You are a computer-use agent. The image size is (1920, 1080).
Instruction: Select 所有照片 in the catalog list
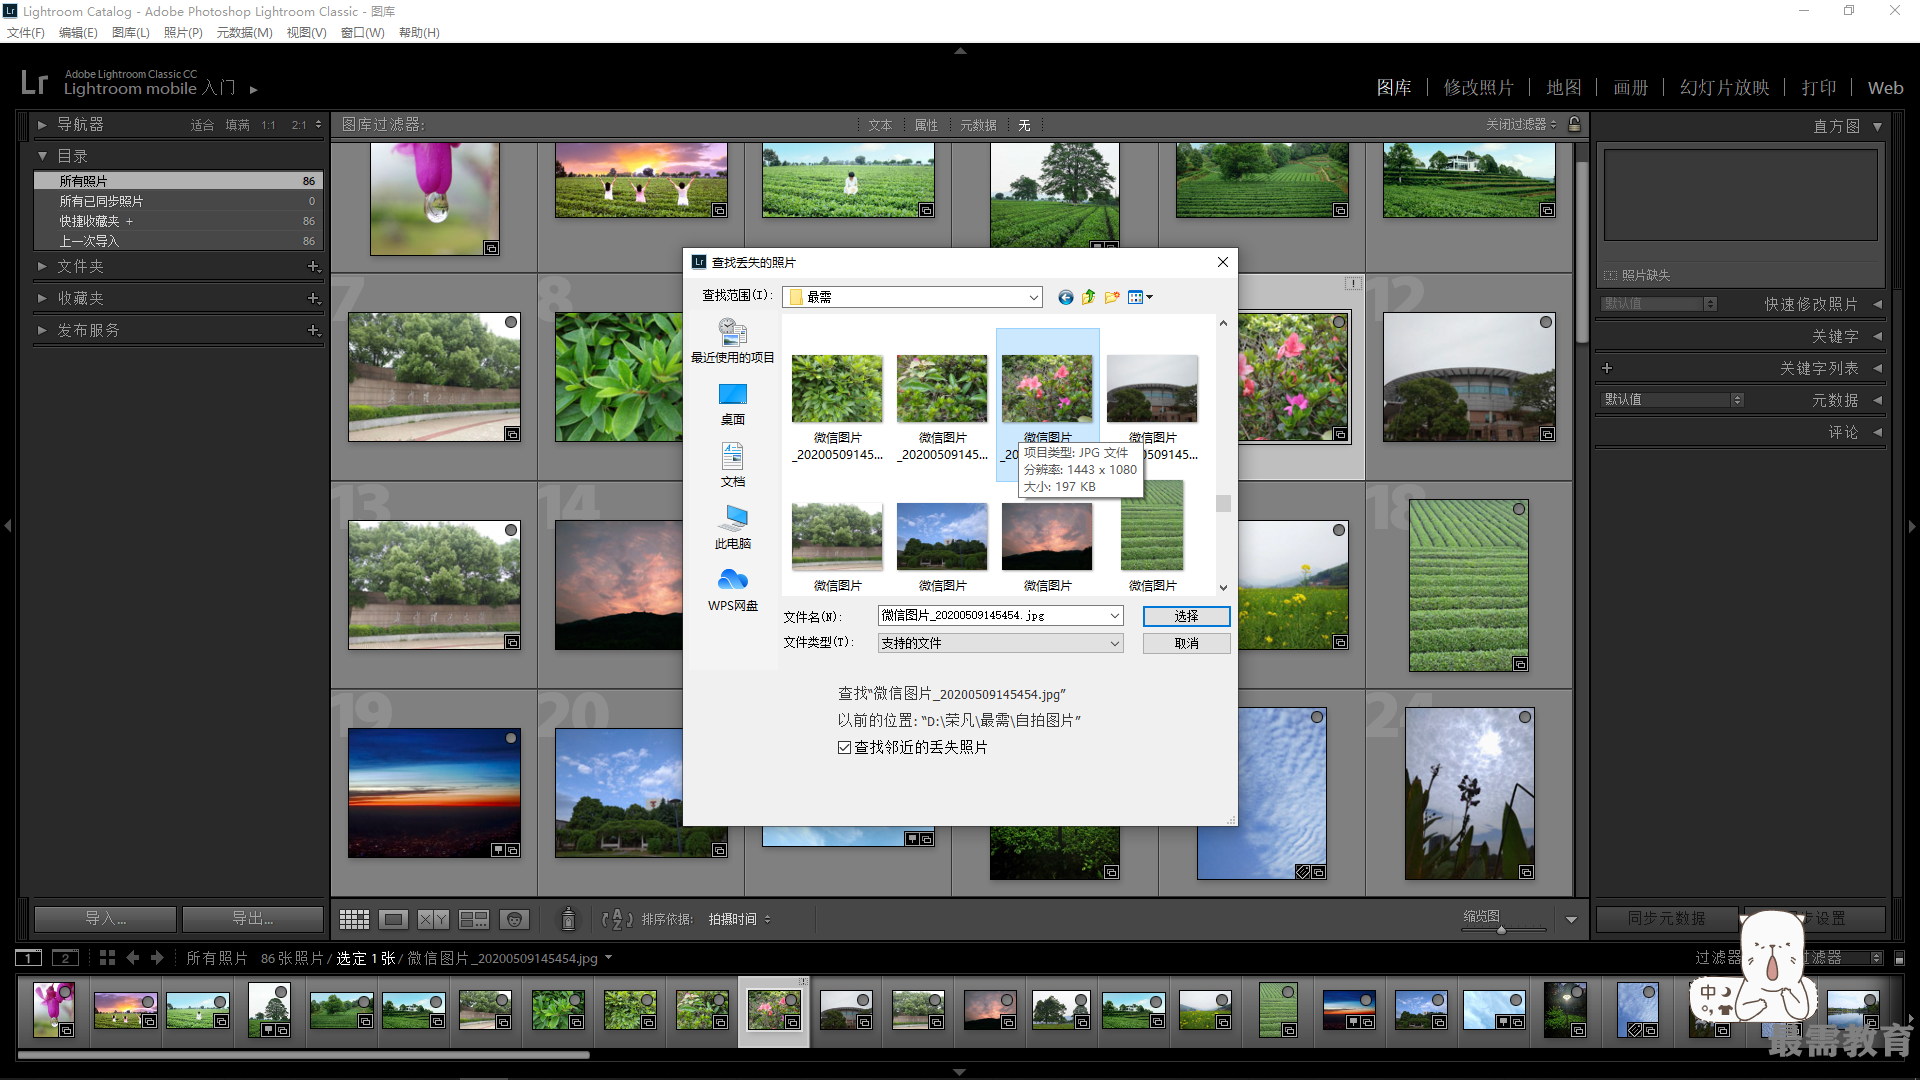pos(178,181)
